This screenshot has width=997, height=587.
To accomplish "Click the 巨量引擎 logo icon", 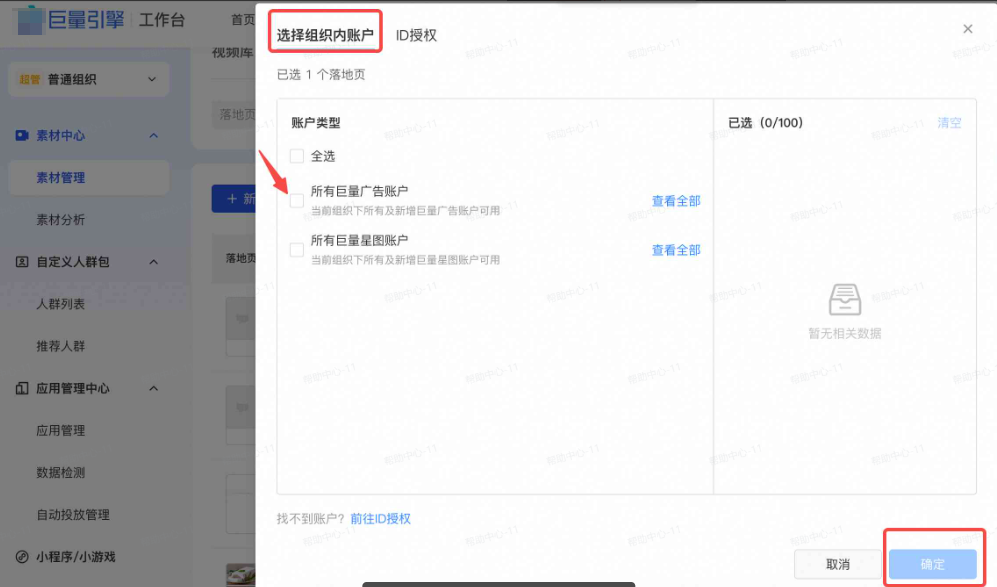I will 29,20.
